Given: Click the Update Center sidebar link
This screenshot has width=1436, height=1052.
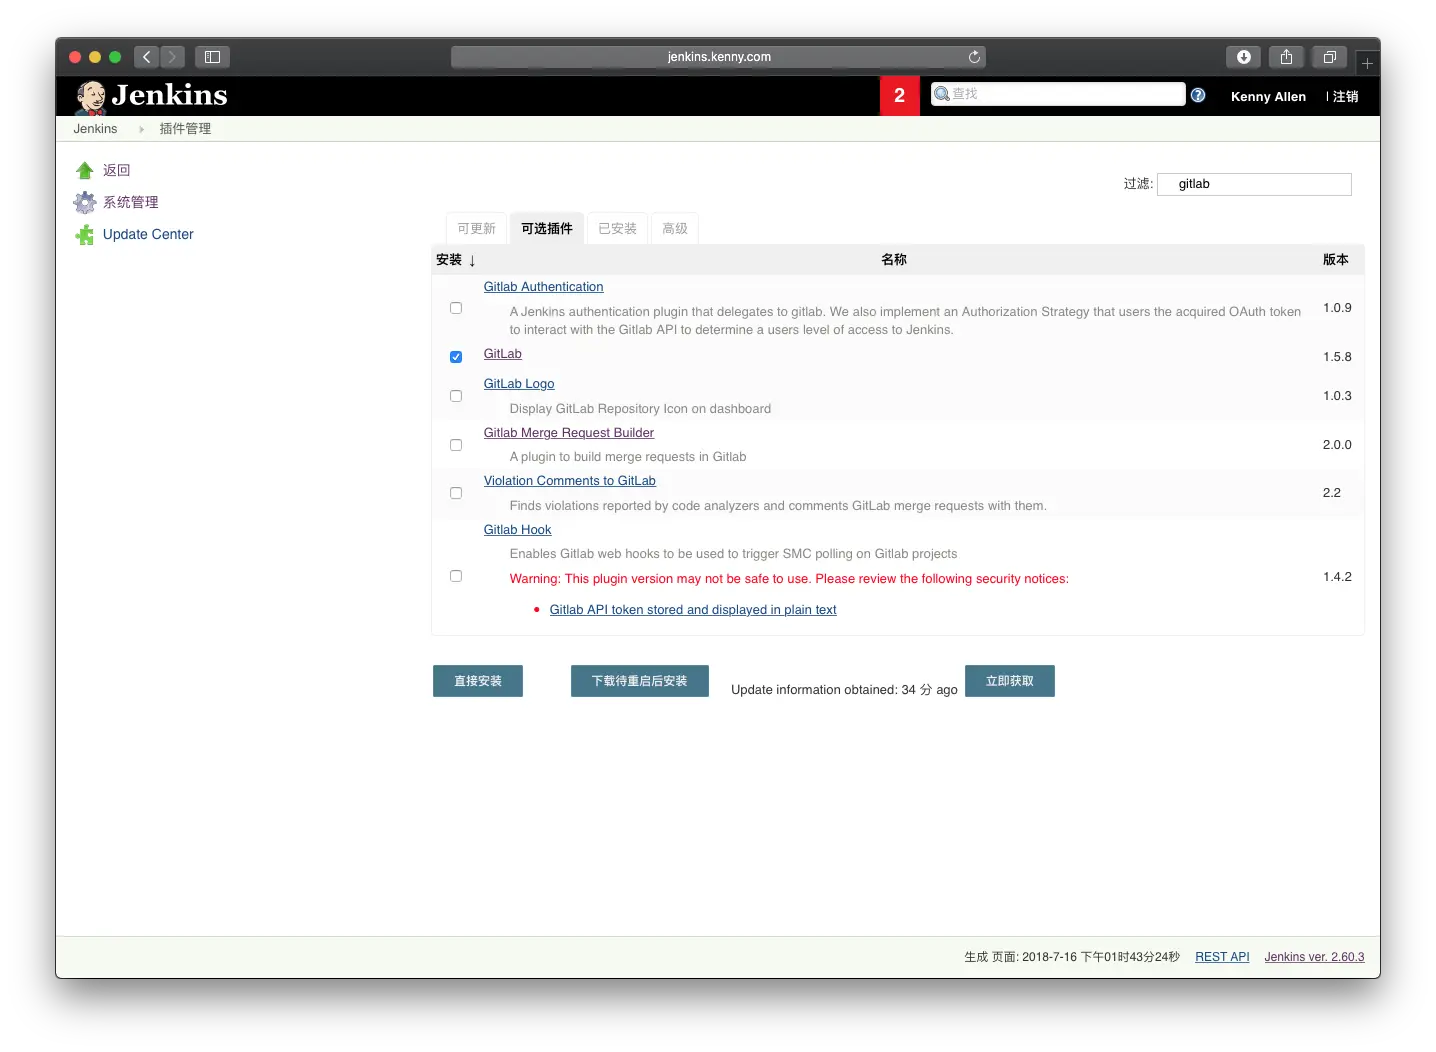Looking at the screenshot, I should (x=148, y=235).
